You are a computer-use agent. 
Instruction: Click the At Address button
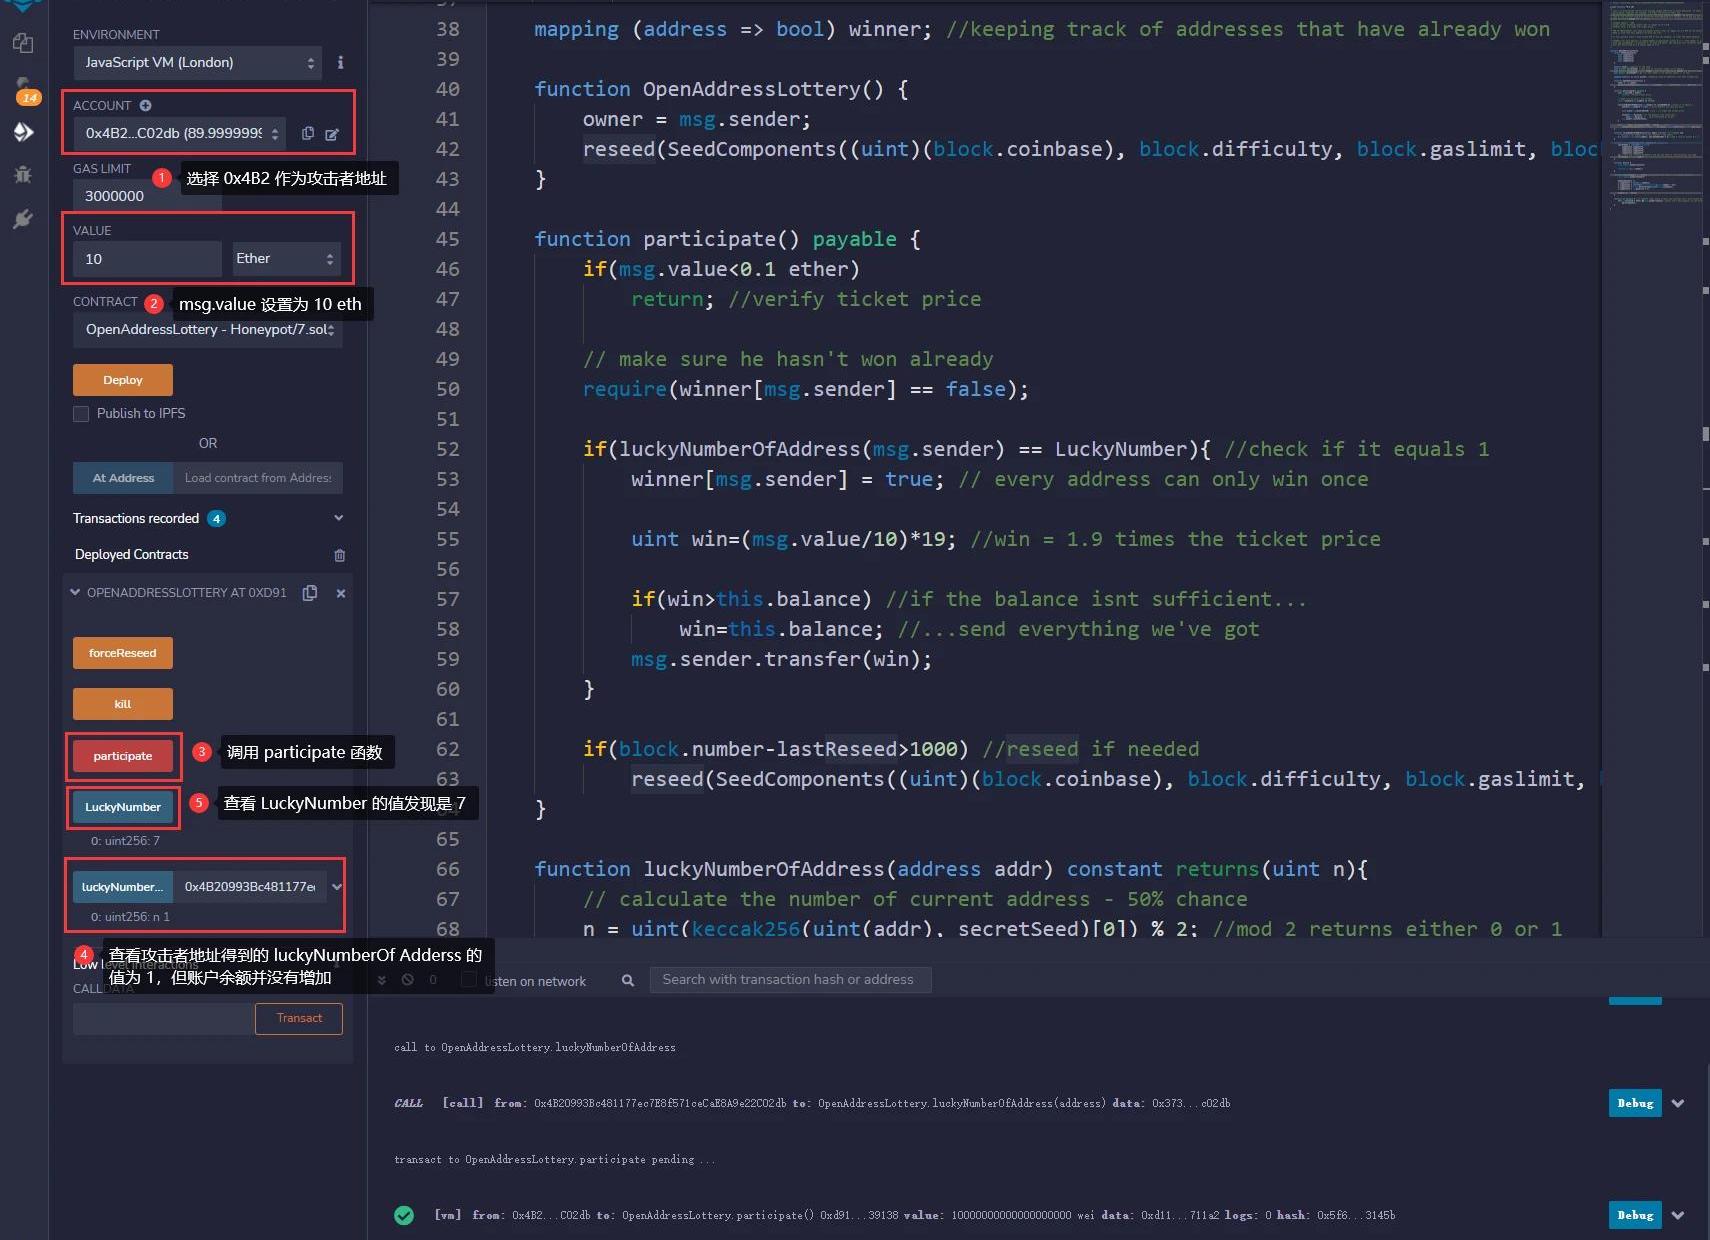click(123, 478)
